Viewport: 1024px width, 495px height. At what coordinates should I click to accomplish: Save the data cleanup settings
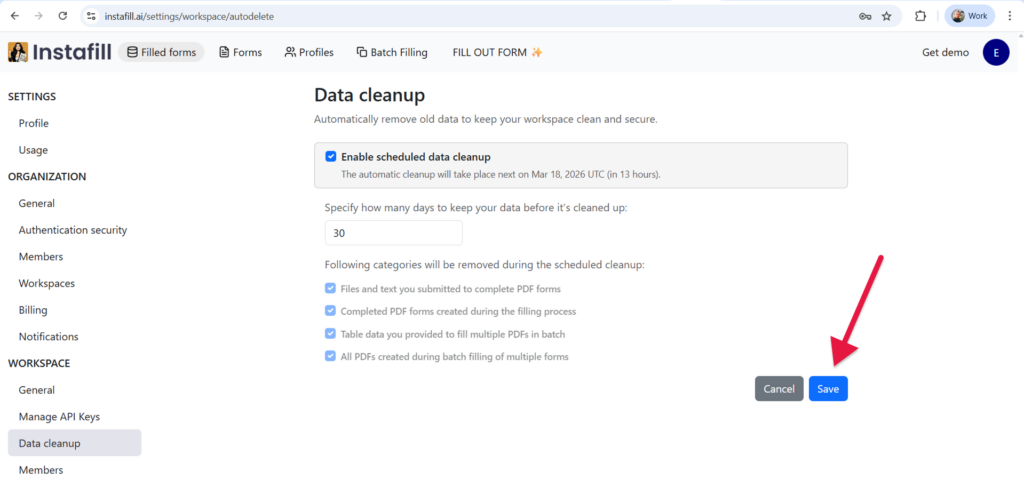pyautogui.click(x=828, y=389)
